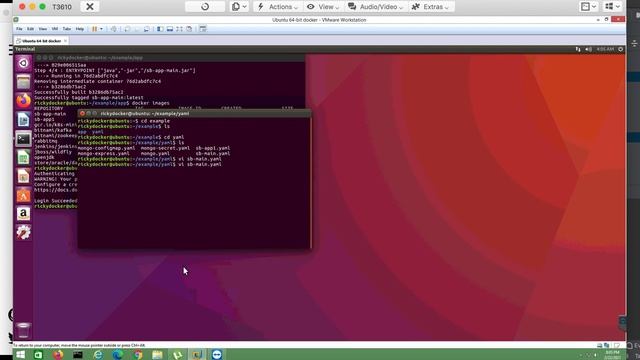Close the front yaml terminal window
This screenshot has height=360, width=640.
coord(82,113)
